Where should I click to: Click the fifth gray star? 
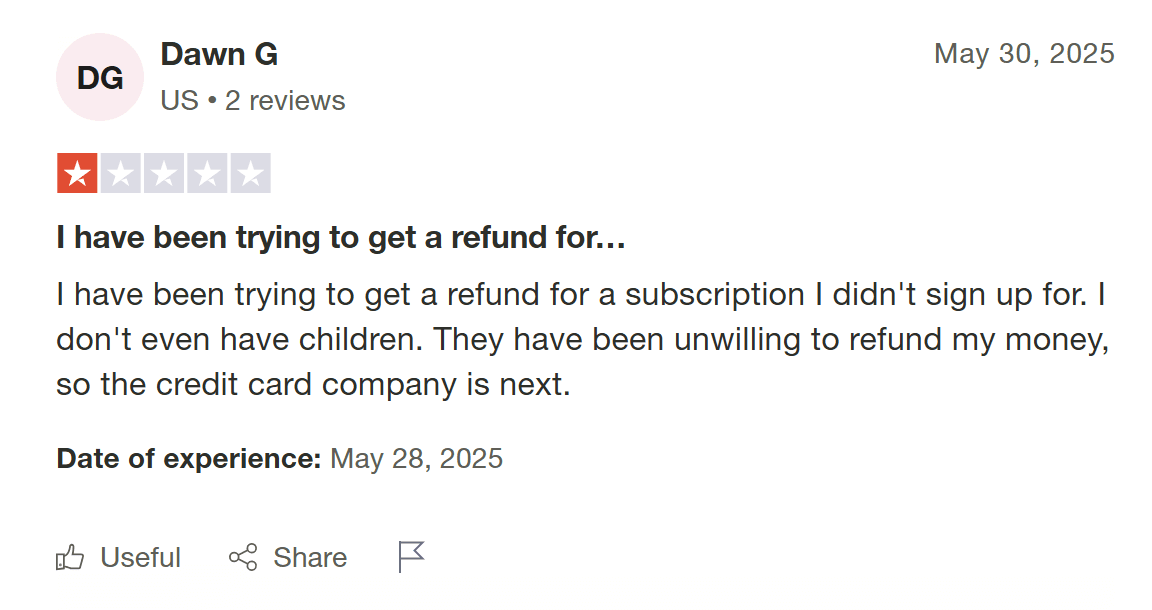tap(250, 174)
